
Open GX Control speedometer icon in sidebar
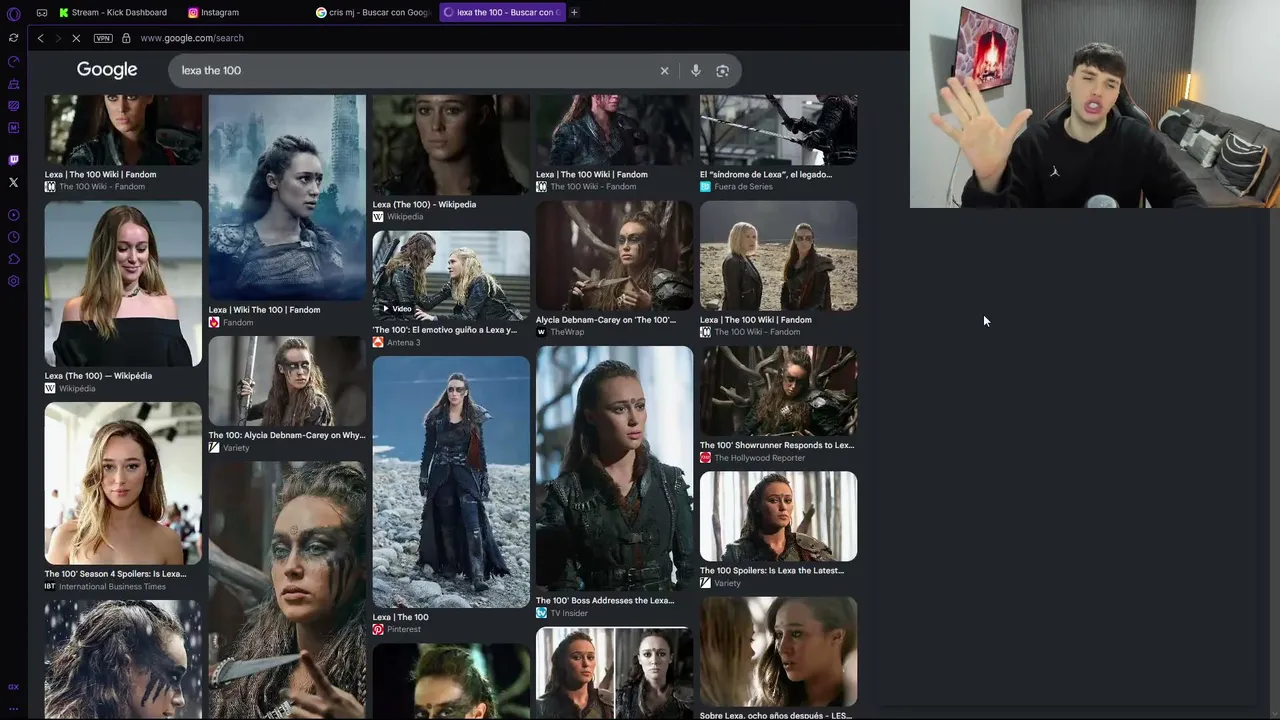point(13,61)
